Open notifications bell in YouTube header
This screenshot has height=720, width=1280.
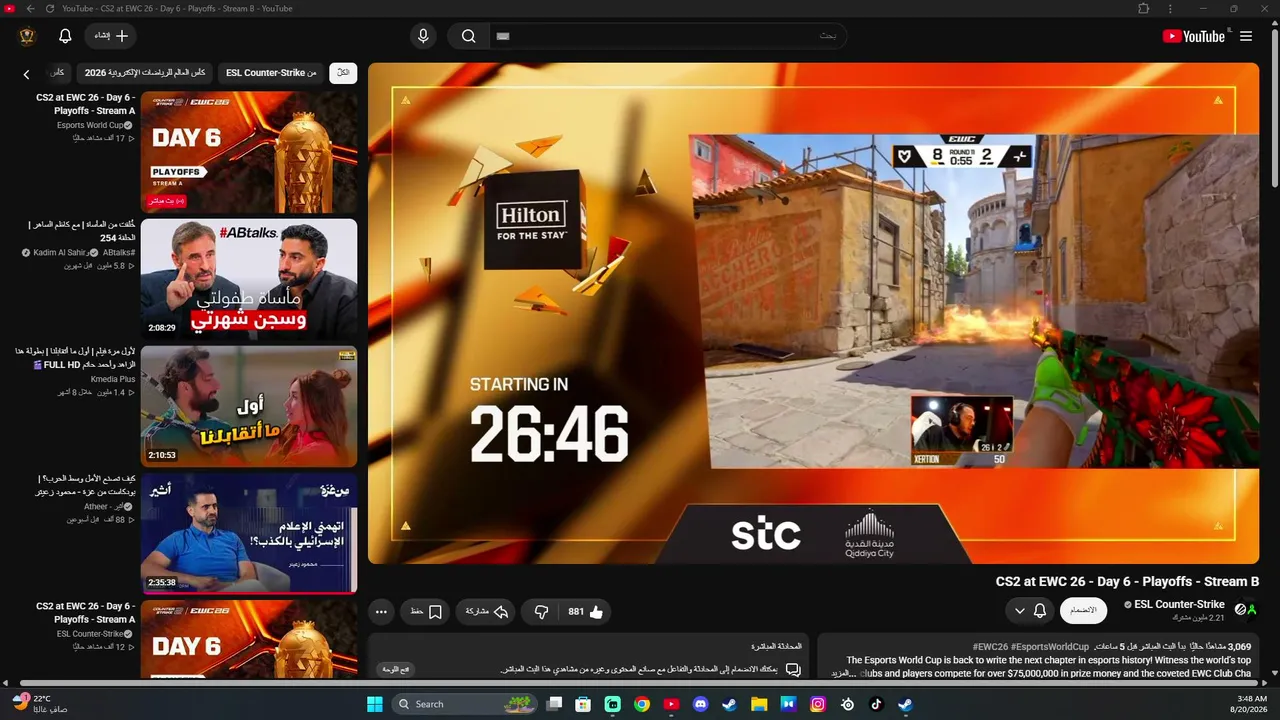click(65, 36)
